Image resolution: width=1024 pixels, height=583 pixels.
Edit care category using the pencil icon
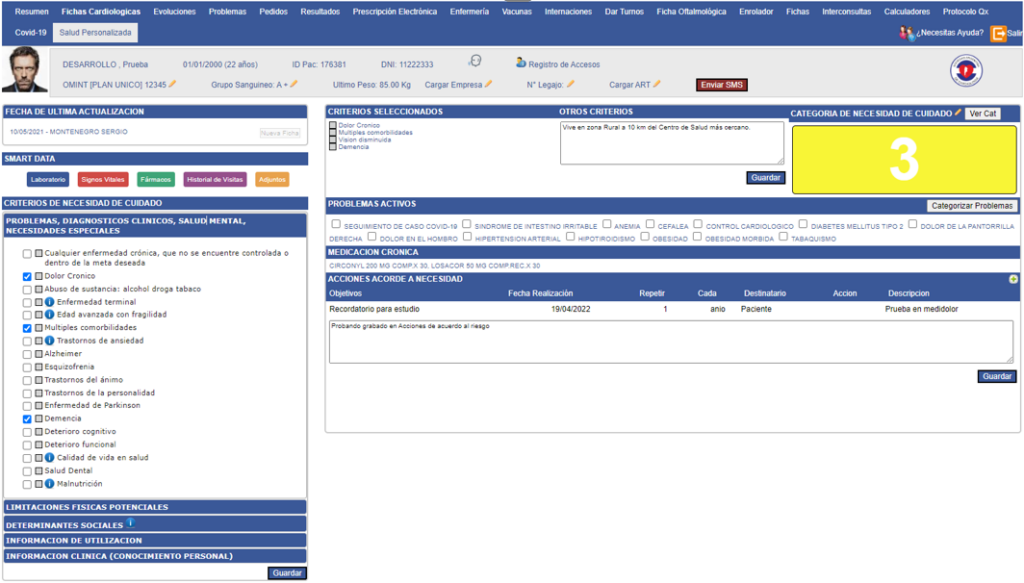point(958,113)
